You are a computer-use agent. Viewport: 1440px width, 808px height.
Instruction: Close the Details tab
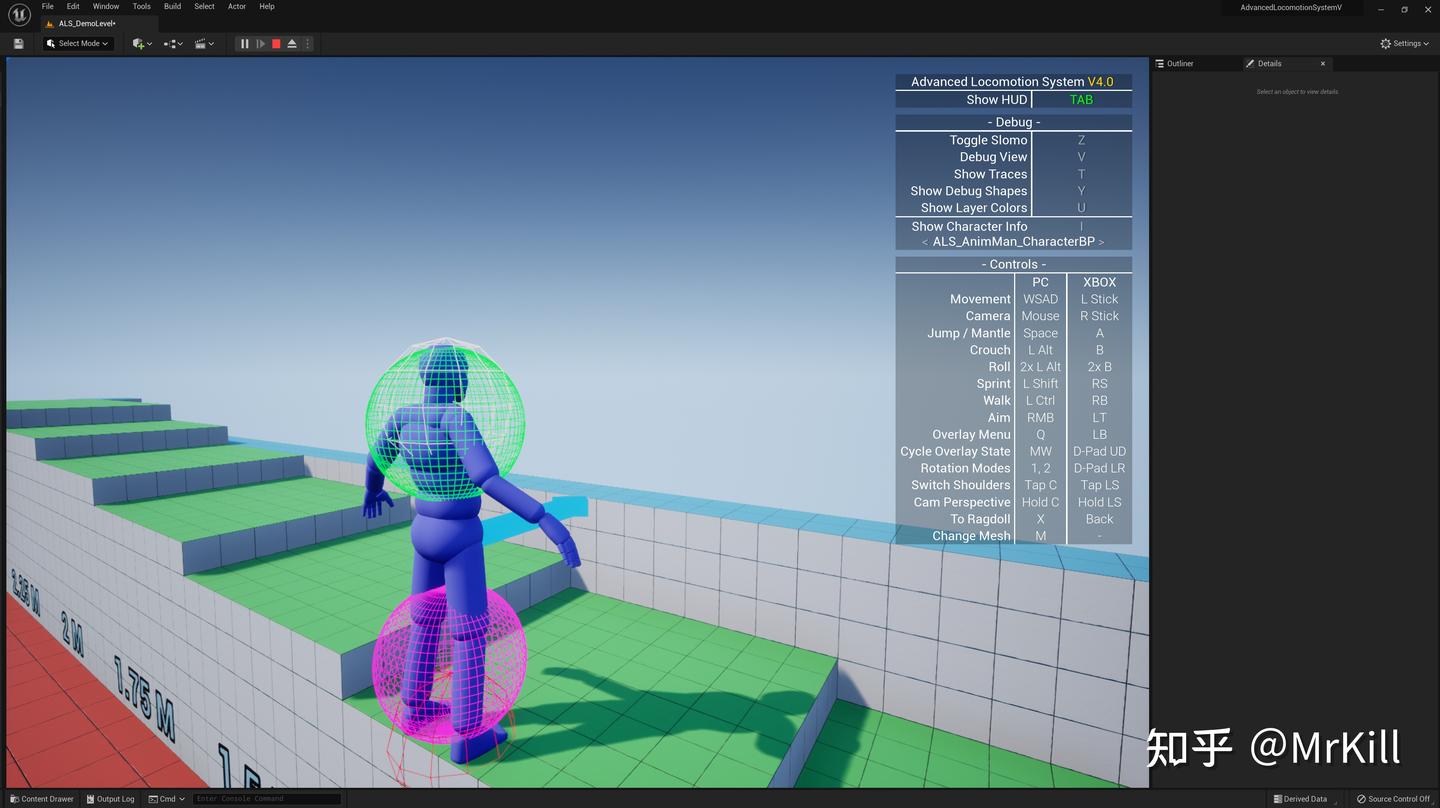click(1323, 63)
